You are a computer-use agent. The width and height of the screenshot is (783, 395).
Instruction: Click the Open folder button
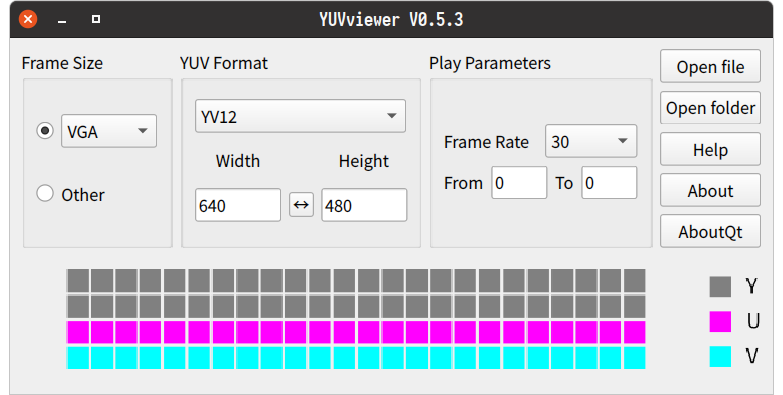710,107
